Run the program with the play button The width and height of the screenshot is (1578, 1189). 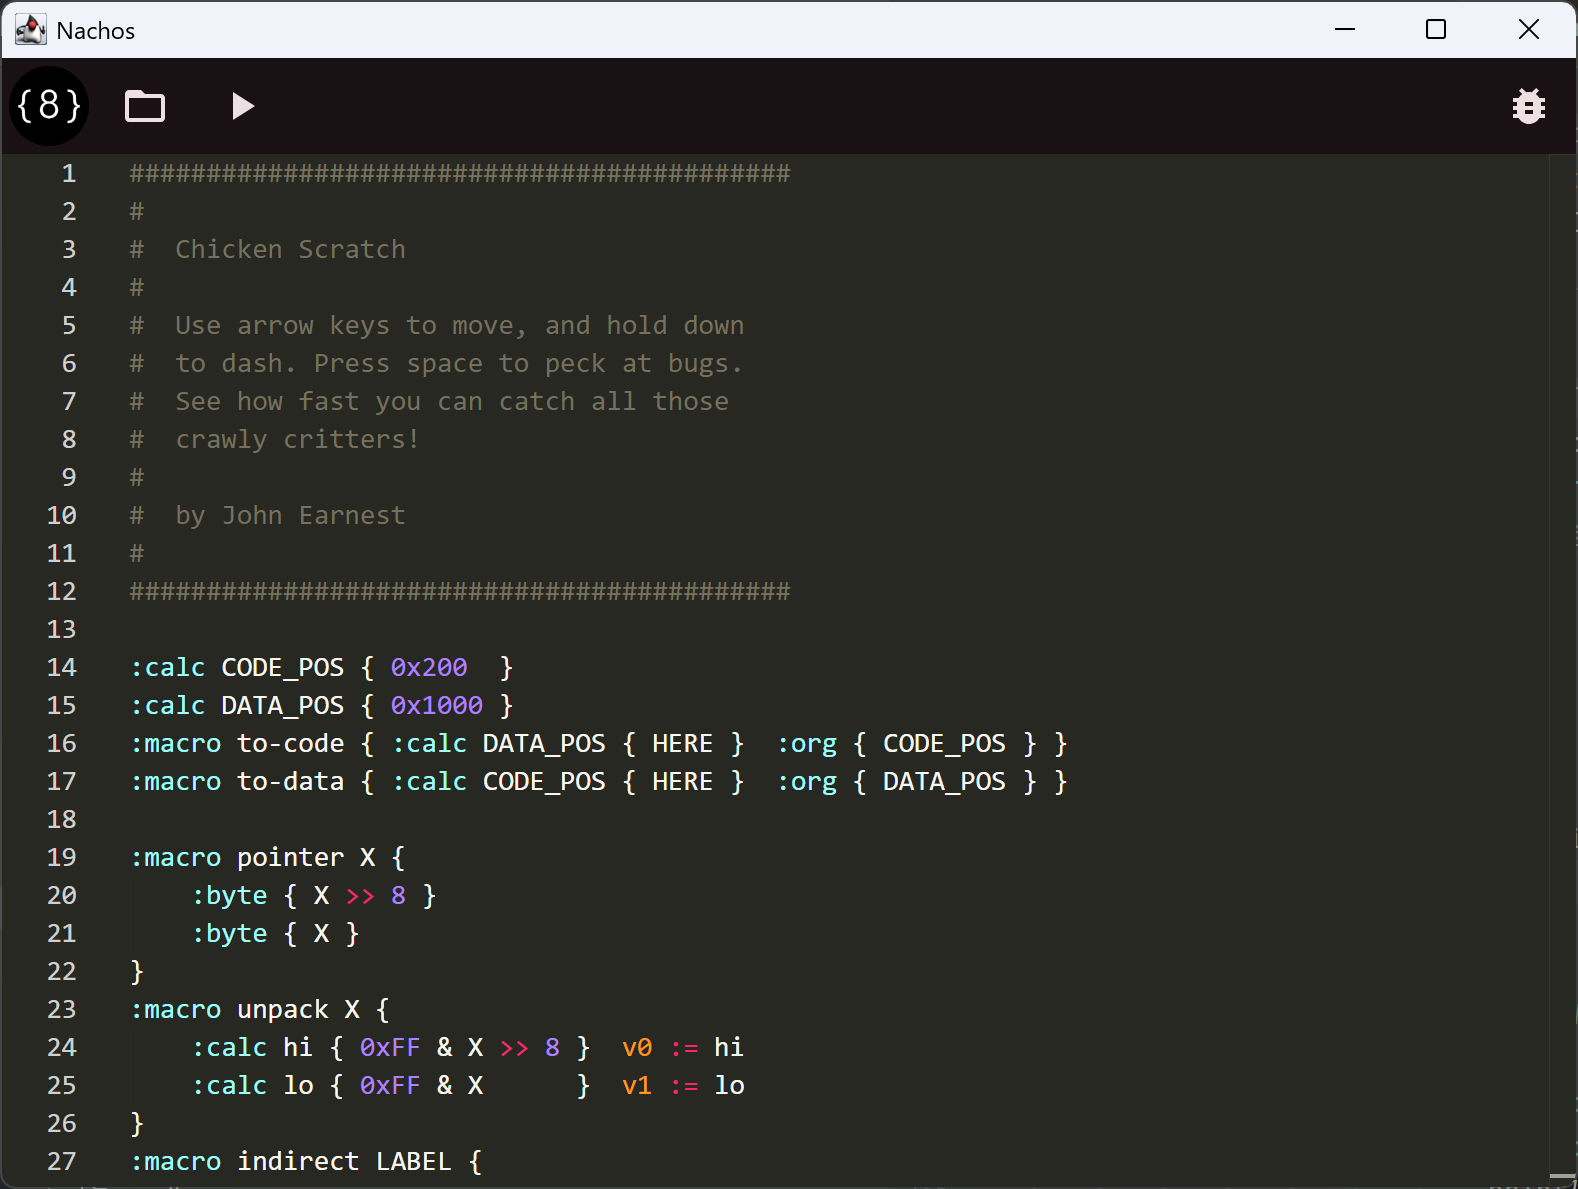click(242, 106)
